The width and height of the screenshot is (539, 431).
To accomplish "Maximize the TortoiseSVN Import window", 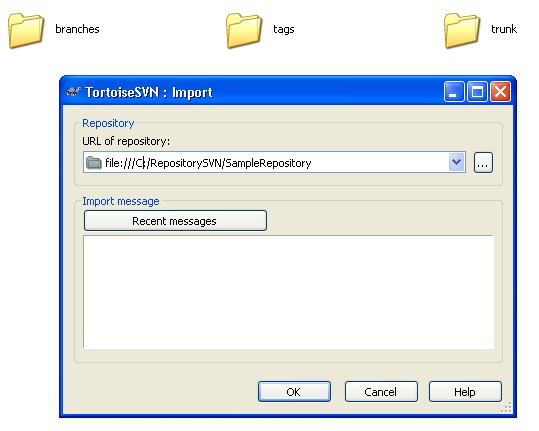I will (477, 92).
